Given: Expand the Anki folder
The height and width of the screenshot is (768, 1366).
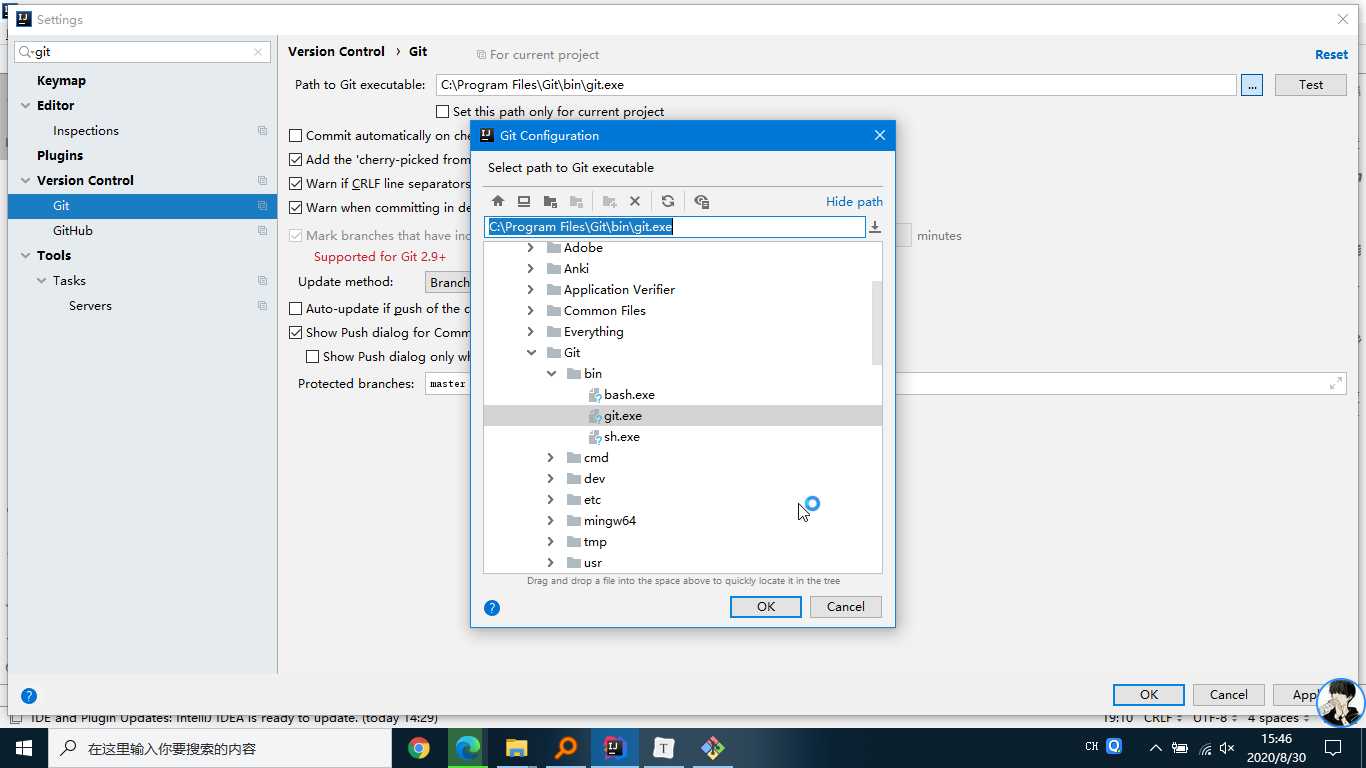Looking at the screenshot, I should click(531, 269).
